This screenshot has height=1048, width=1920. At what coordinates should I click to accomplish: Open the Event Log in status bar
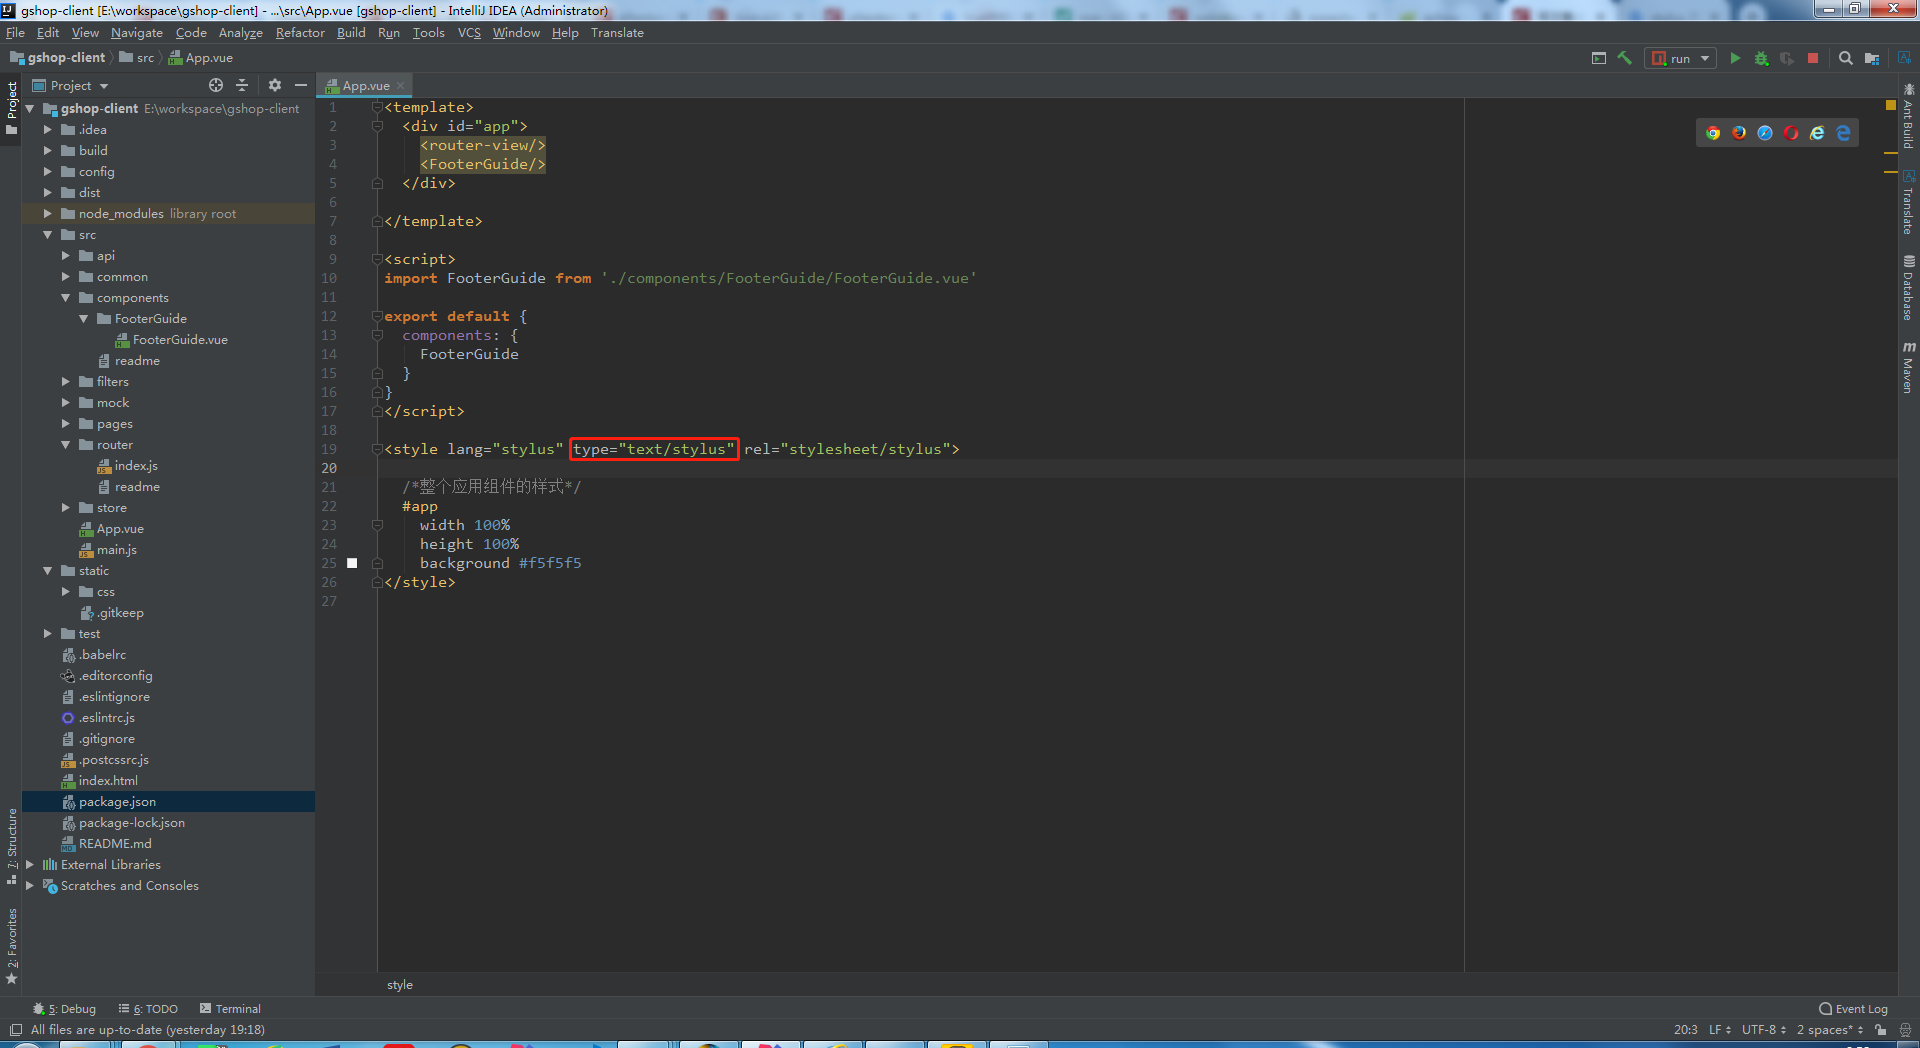(x=1853, y=1009)
